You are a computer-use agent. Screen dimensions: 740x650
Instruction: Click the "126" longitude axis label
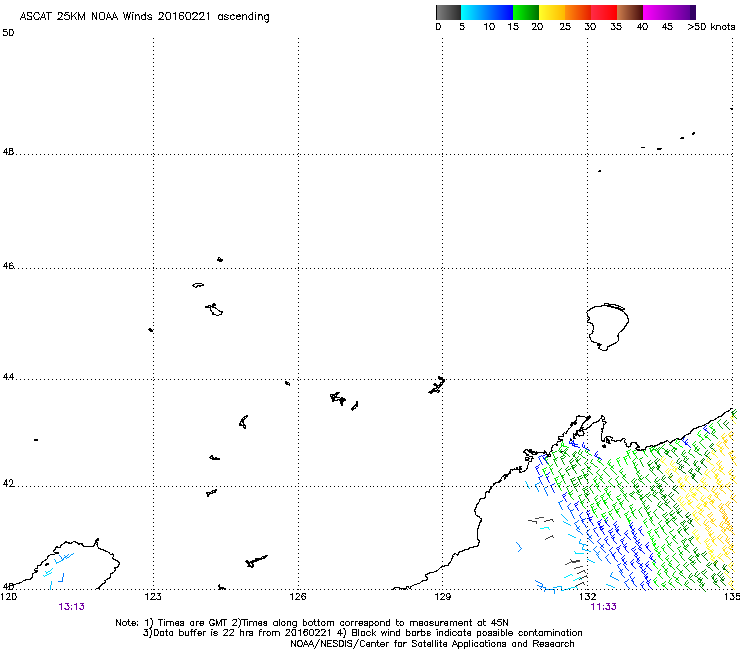tap(298, 597)
